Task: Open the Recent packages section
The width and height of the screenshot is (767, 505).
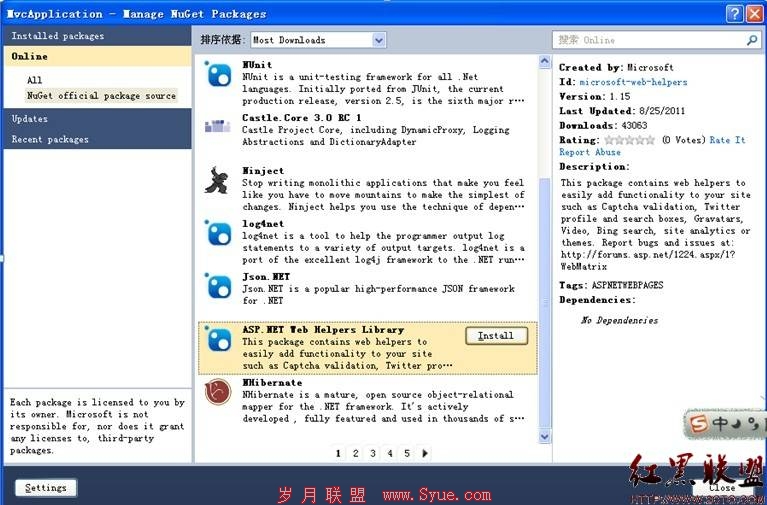Action: (x=97, y=139)
